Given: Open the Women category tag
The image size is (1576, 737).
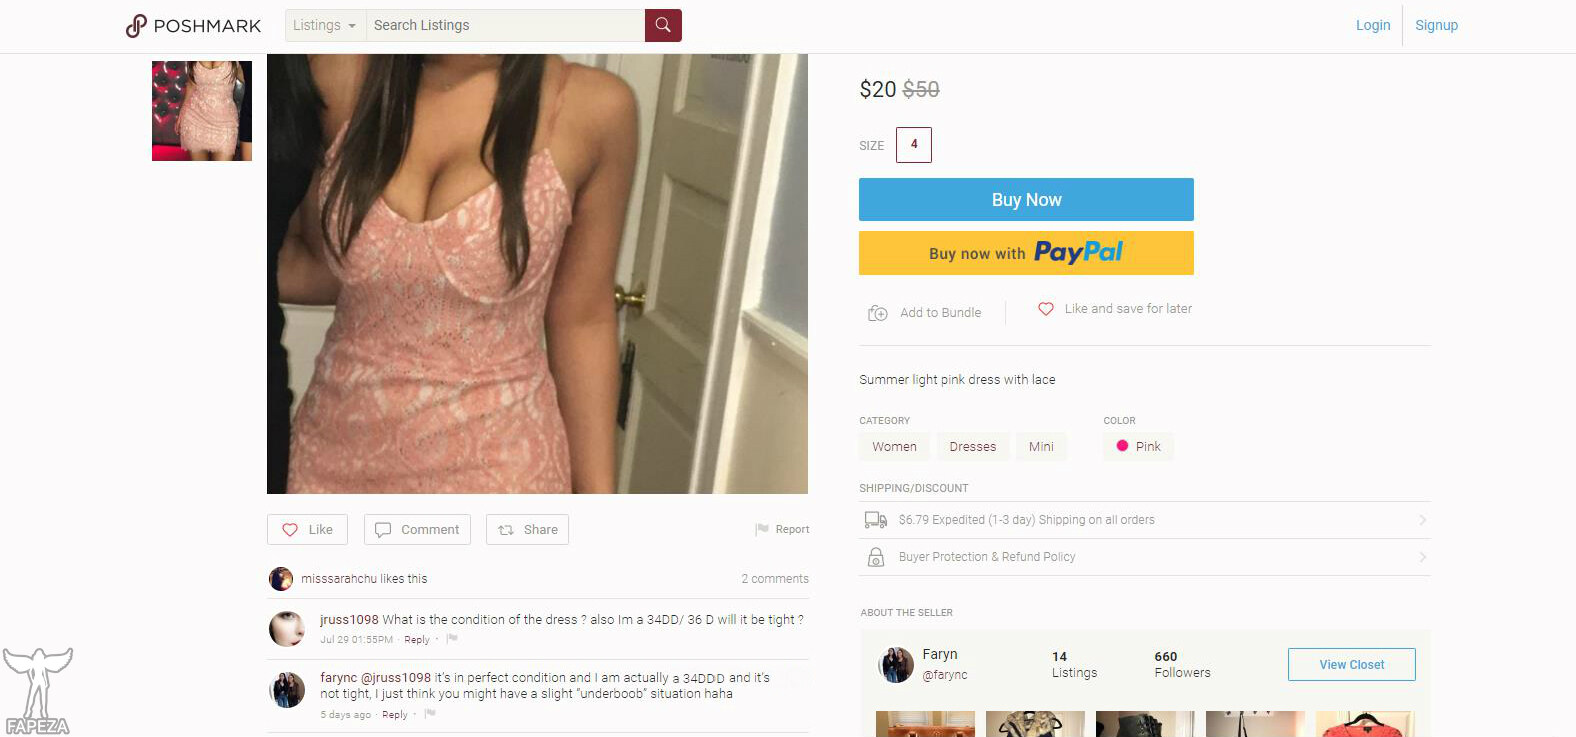Looking at the screenshot, I should click(894, 447).
